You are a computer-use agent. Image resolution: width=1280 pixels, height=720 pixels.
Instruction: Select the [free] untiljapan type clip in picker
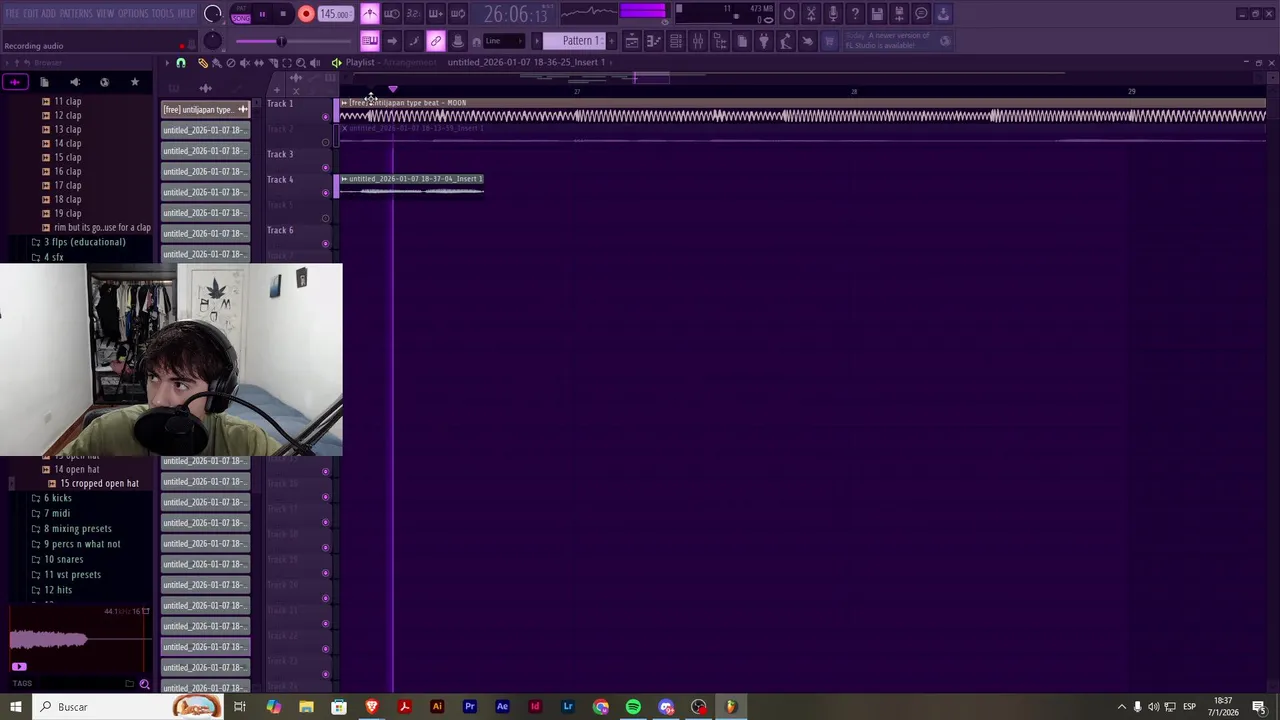coord(205,109)
